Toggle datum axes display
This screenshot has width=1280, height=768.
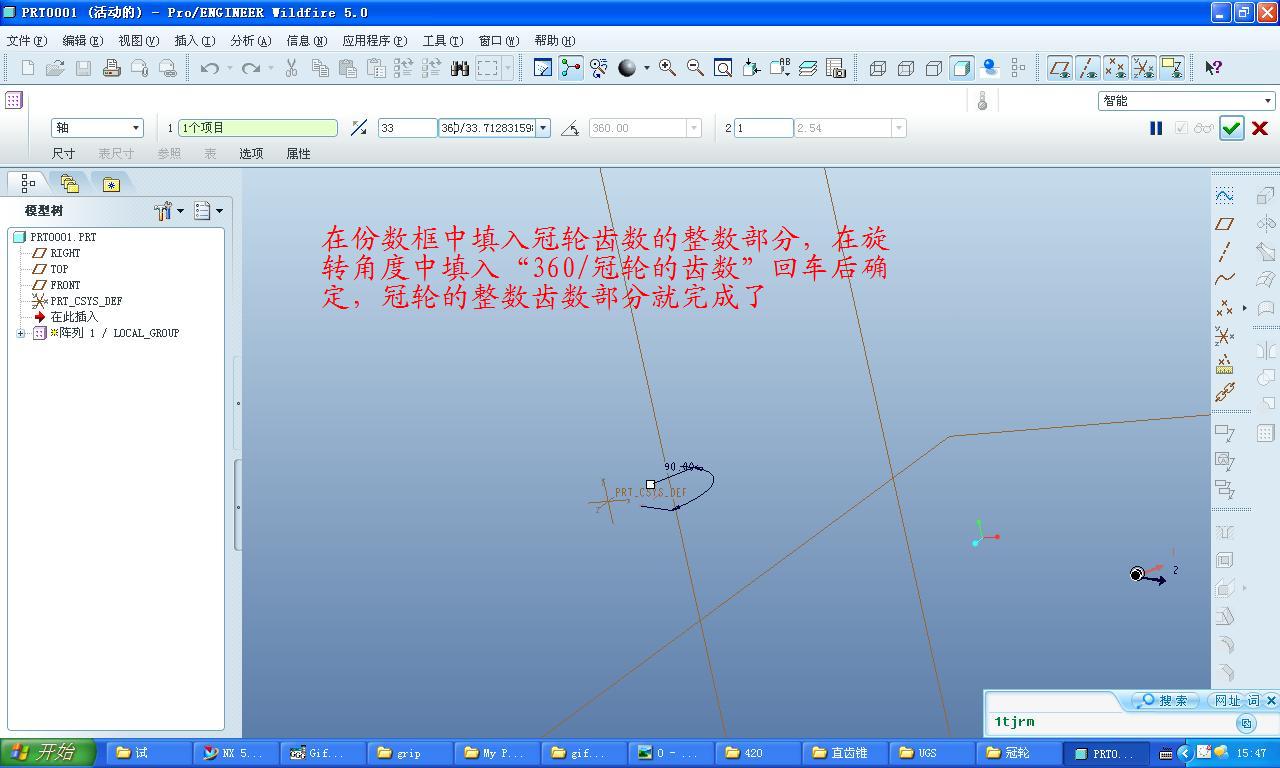(x=1087, y=68)
